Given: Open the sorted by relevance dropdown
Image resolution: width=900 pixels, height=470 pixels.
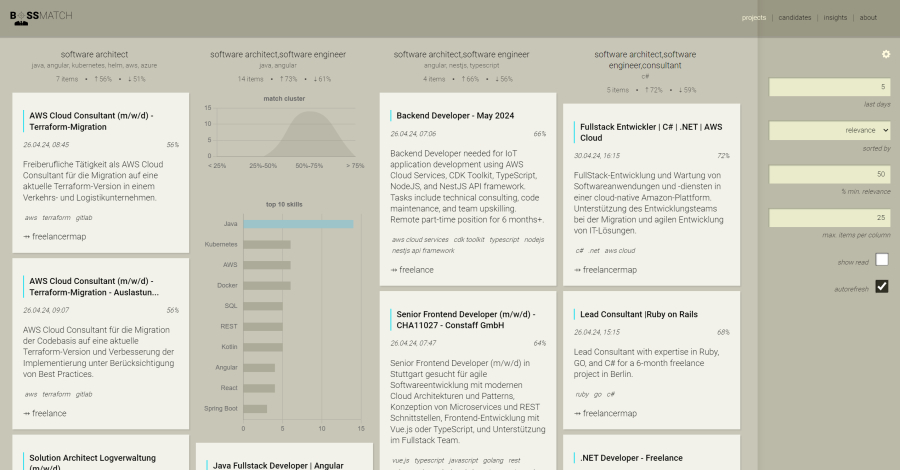Looking at the screenshot, I should coord(829,130).
